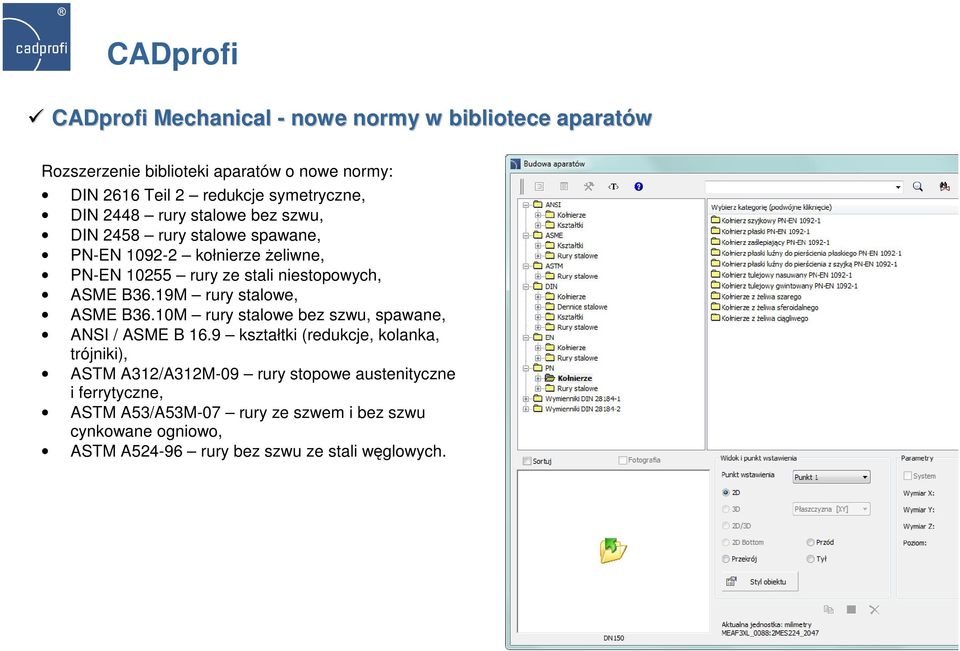Screen dimensions: 960x651
Task: Click folder icon of Kołnierze z żeliwa szarego
Action: point(715,296)
